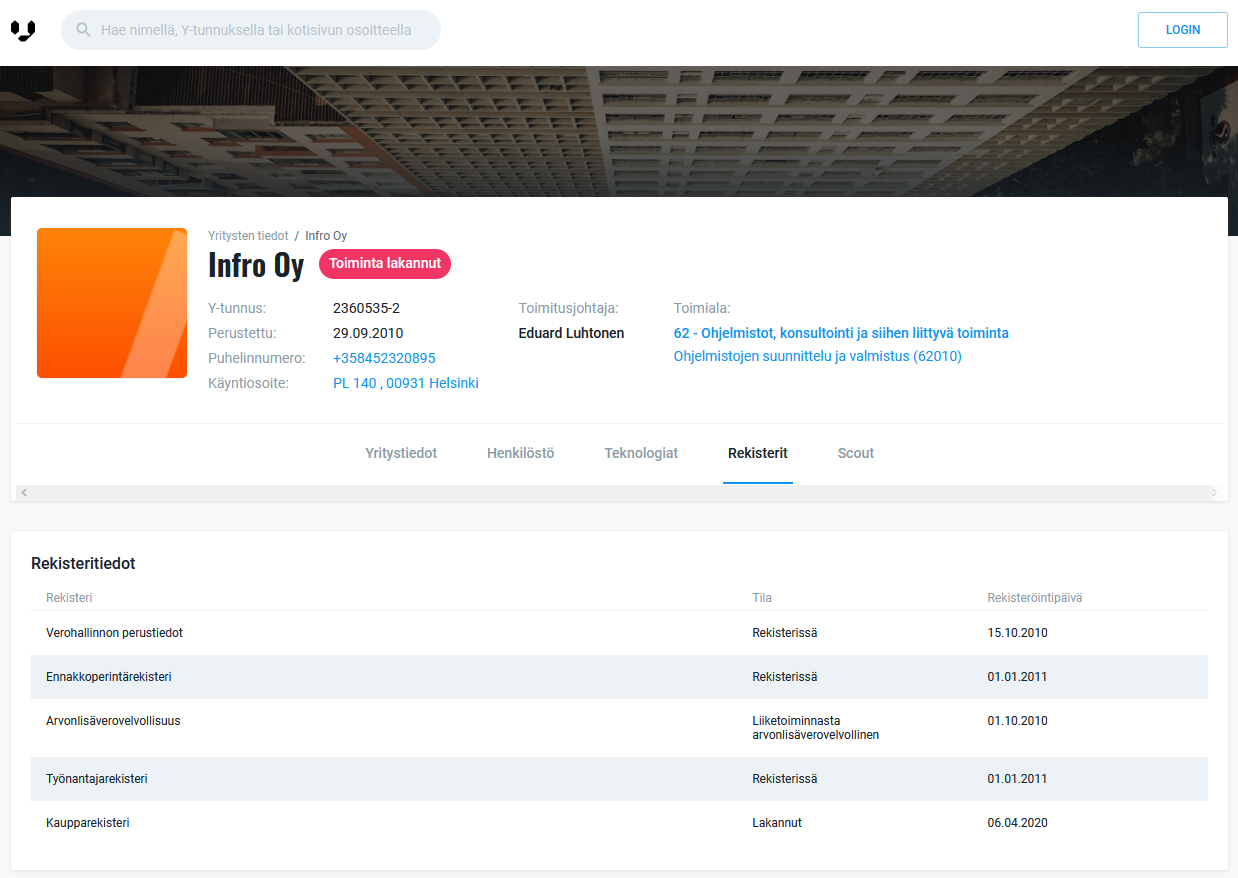
Task: Click Ohjelmistojen suunnittelu ja valmistus (62010)
Action: [x=817, y=356]
